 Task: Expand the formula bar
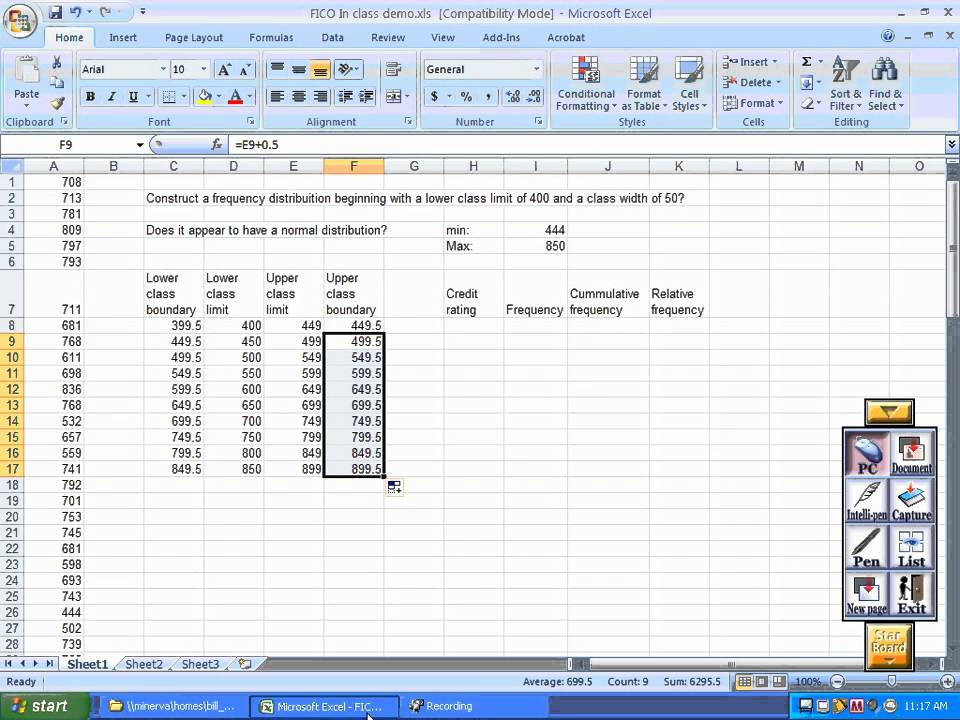[951, 144]
